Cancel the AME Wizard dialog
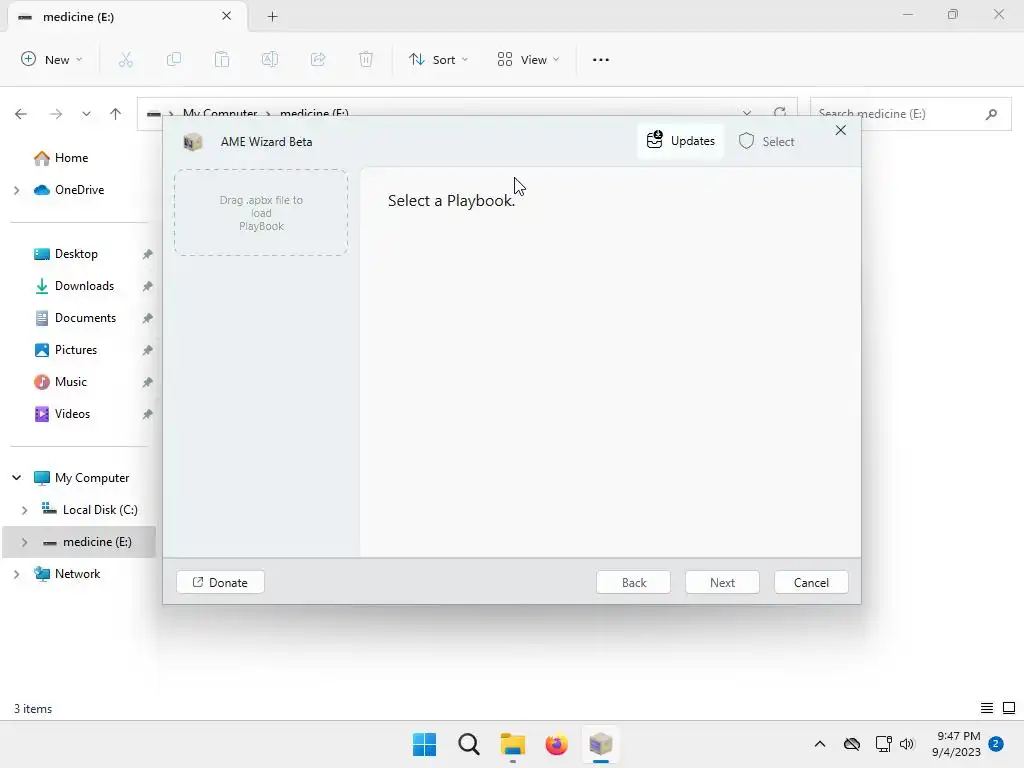 [811, 583]
